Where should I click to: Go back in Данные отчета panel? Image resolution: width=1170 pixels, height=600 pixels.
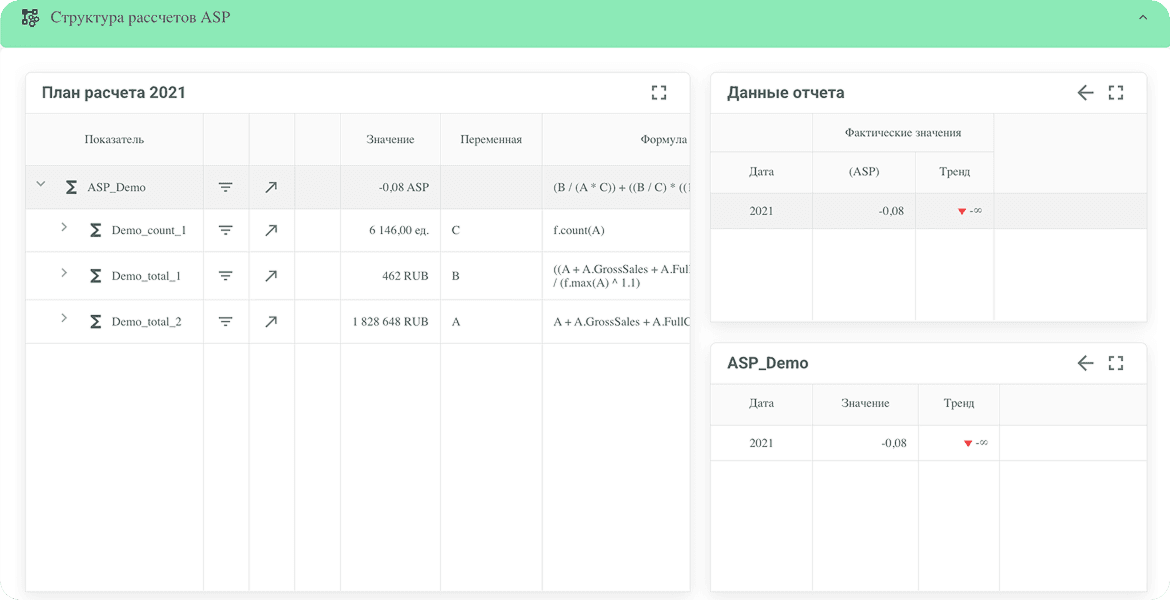[1086, 93]
